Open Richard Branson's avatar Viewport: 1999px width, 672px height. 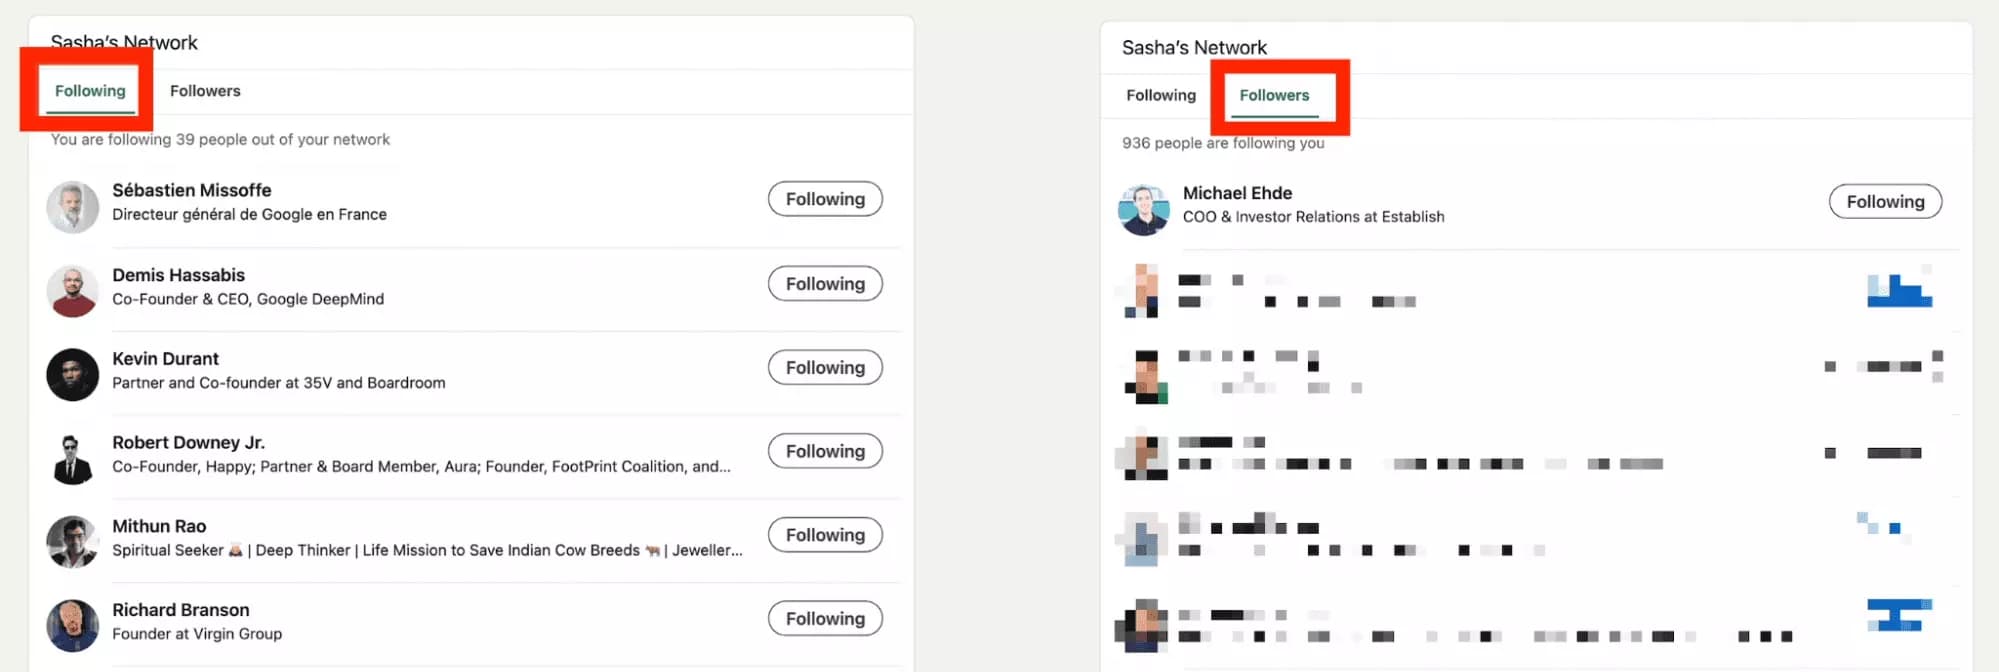72,625
